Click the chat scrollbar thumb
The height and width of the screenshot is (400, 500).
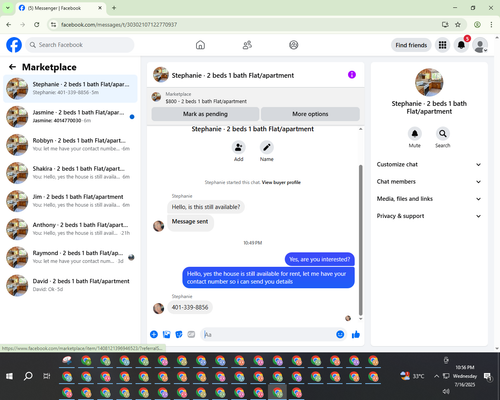click(360, 240)
